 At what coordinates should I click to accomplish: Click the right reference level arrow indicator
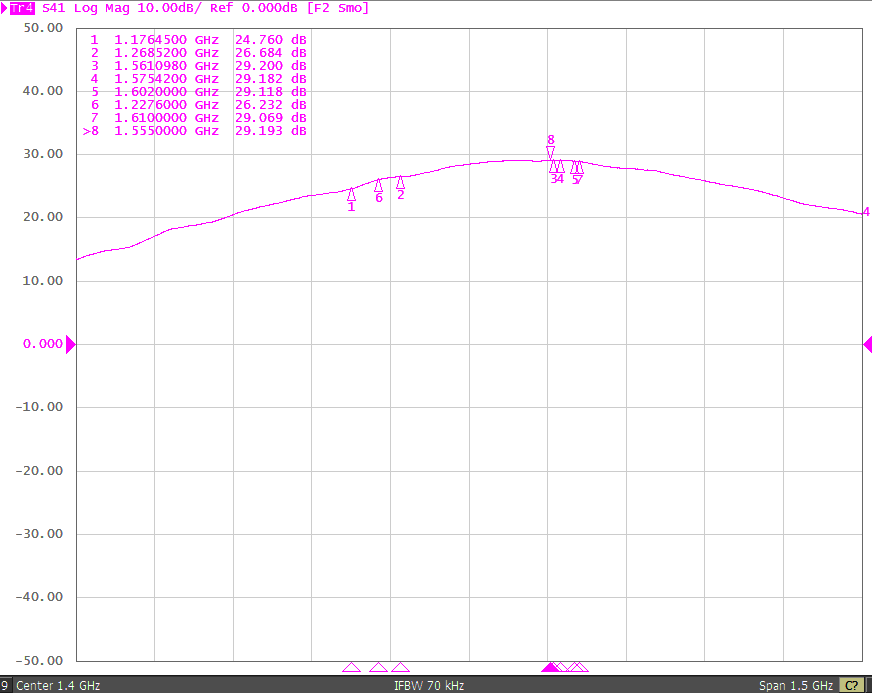(x=867, y=344)
